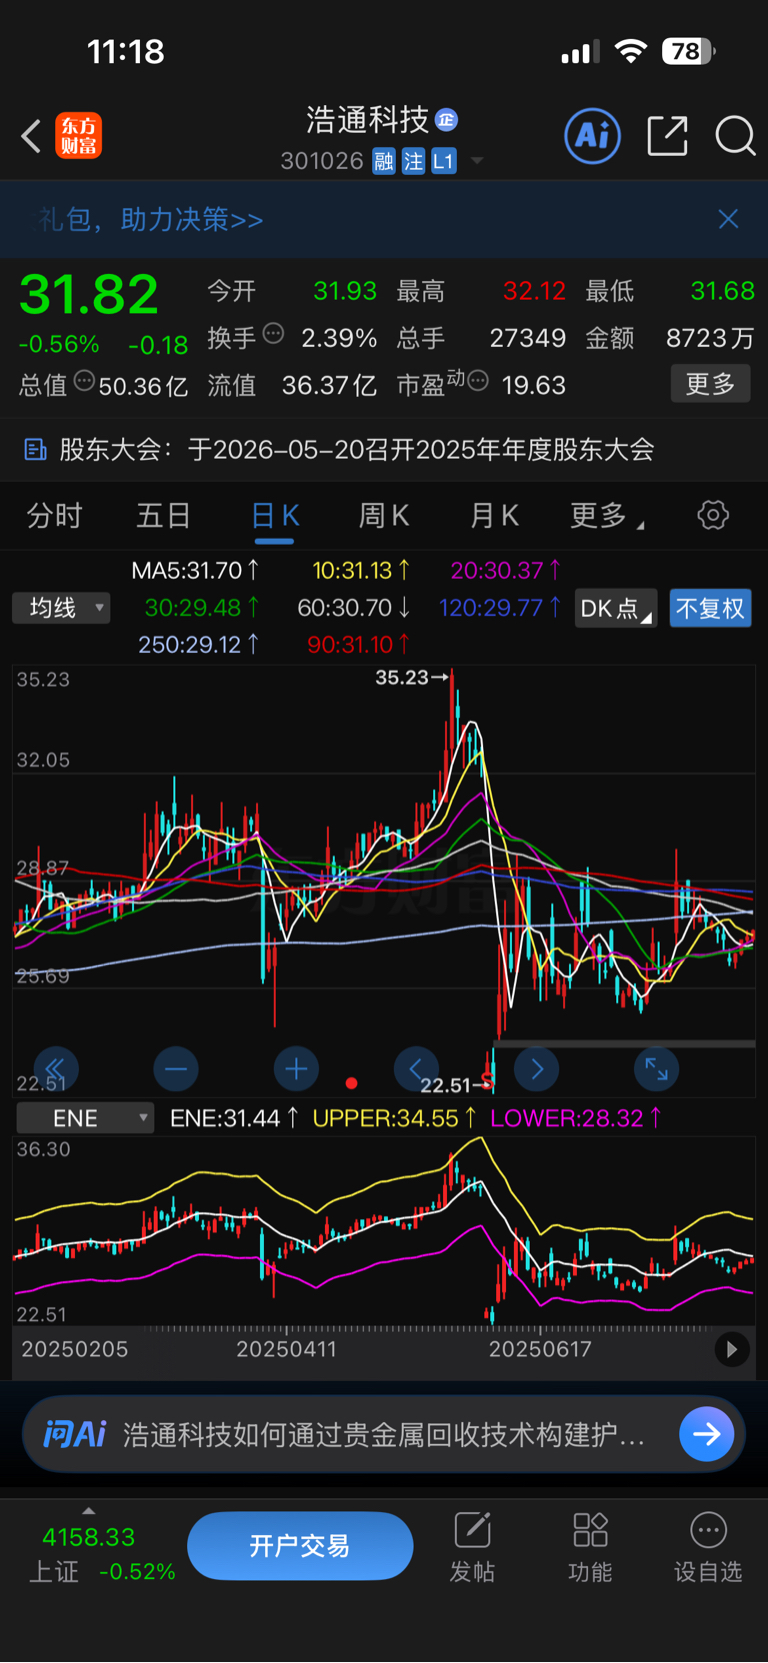Tap the 开户交易 button
The height and width of the screenshot is (1663, 768).
pyautogui.click(x=300, y=1546)
